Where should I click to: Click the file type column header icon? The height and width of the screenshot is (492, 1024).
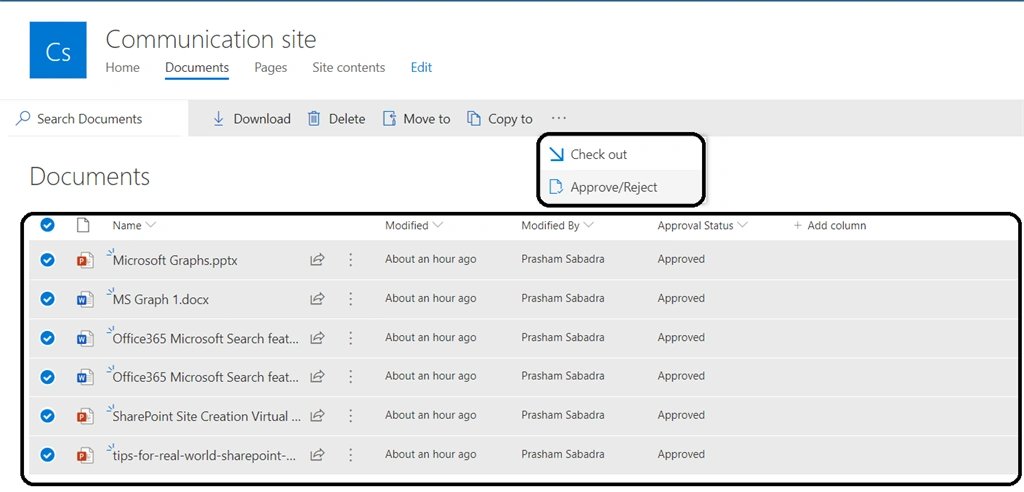(82, 225)
